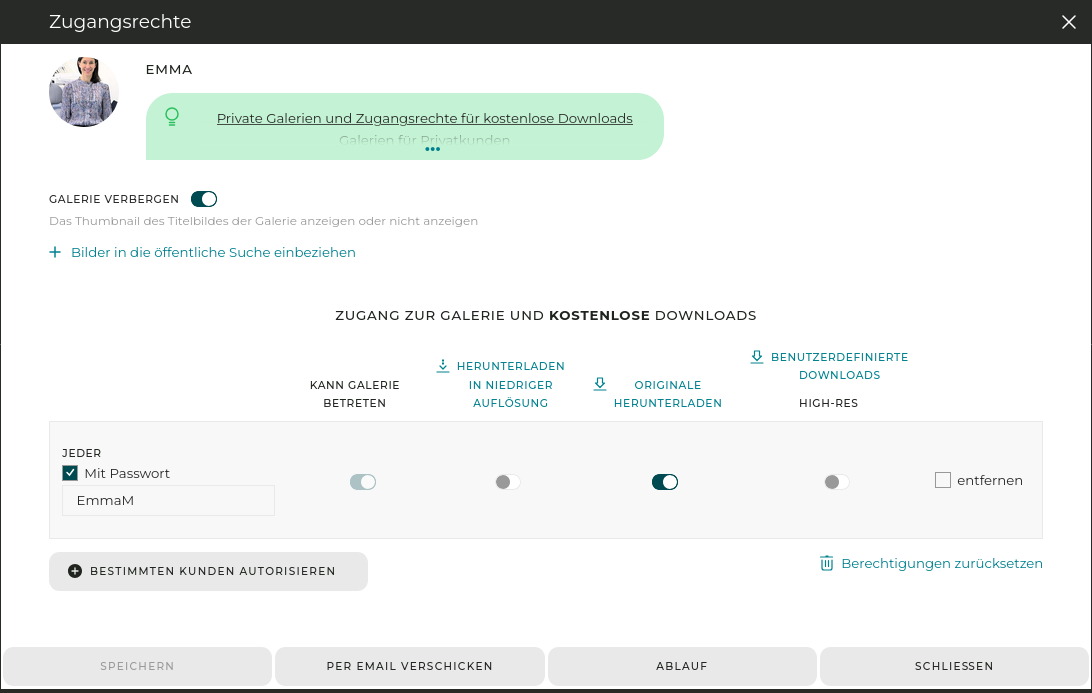
Task: Click the plus icon next to öffentliche Suche
Action: tap(55, 252)
